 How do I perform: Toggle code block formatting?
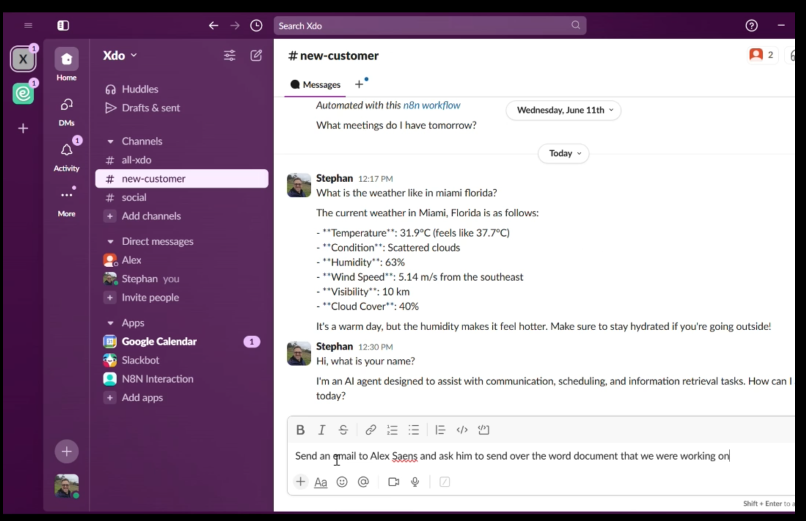484,430
